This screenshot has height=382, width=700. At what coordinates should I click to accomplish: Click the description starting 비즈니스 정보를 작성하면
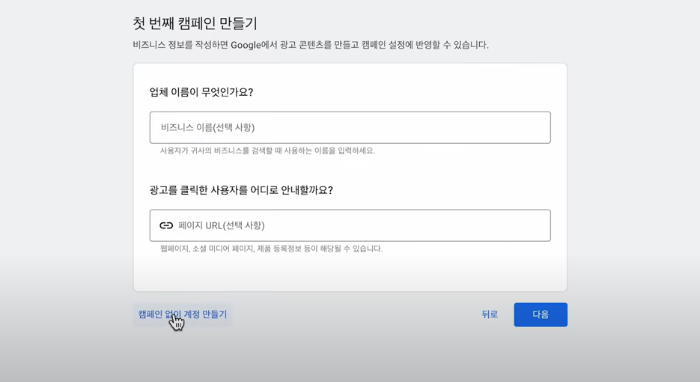tap(311, 45)
